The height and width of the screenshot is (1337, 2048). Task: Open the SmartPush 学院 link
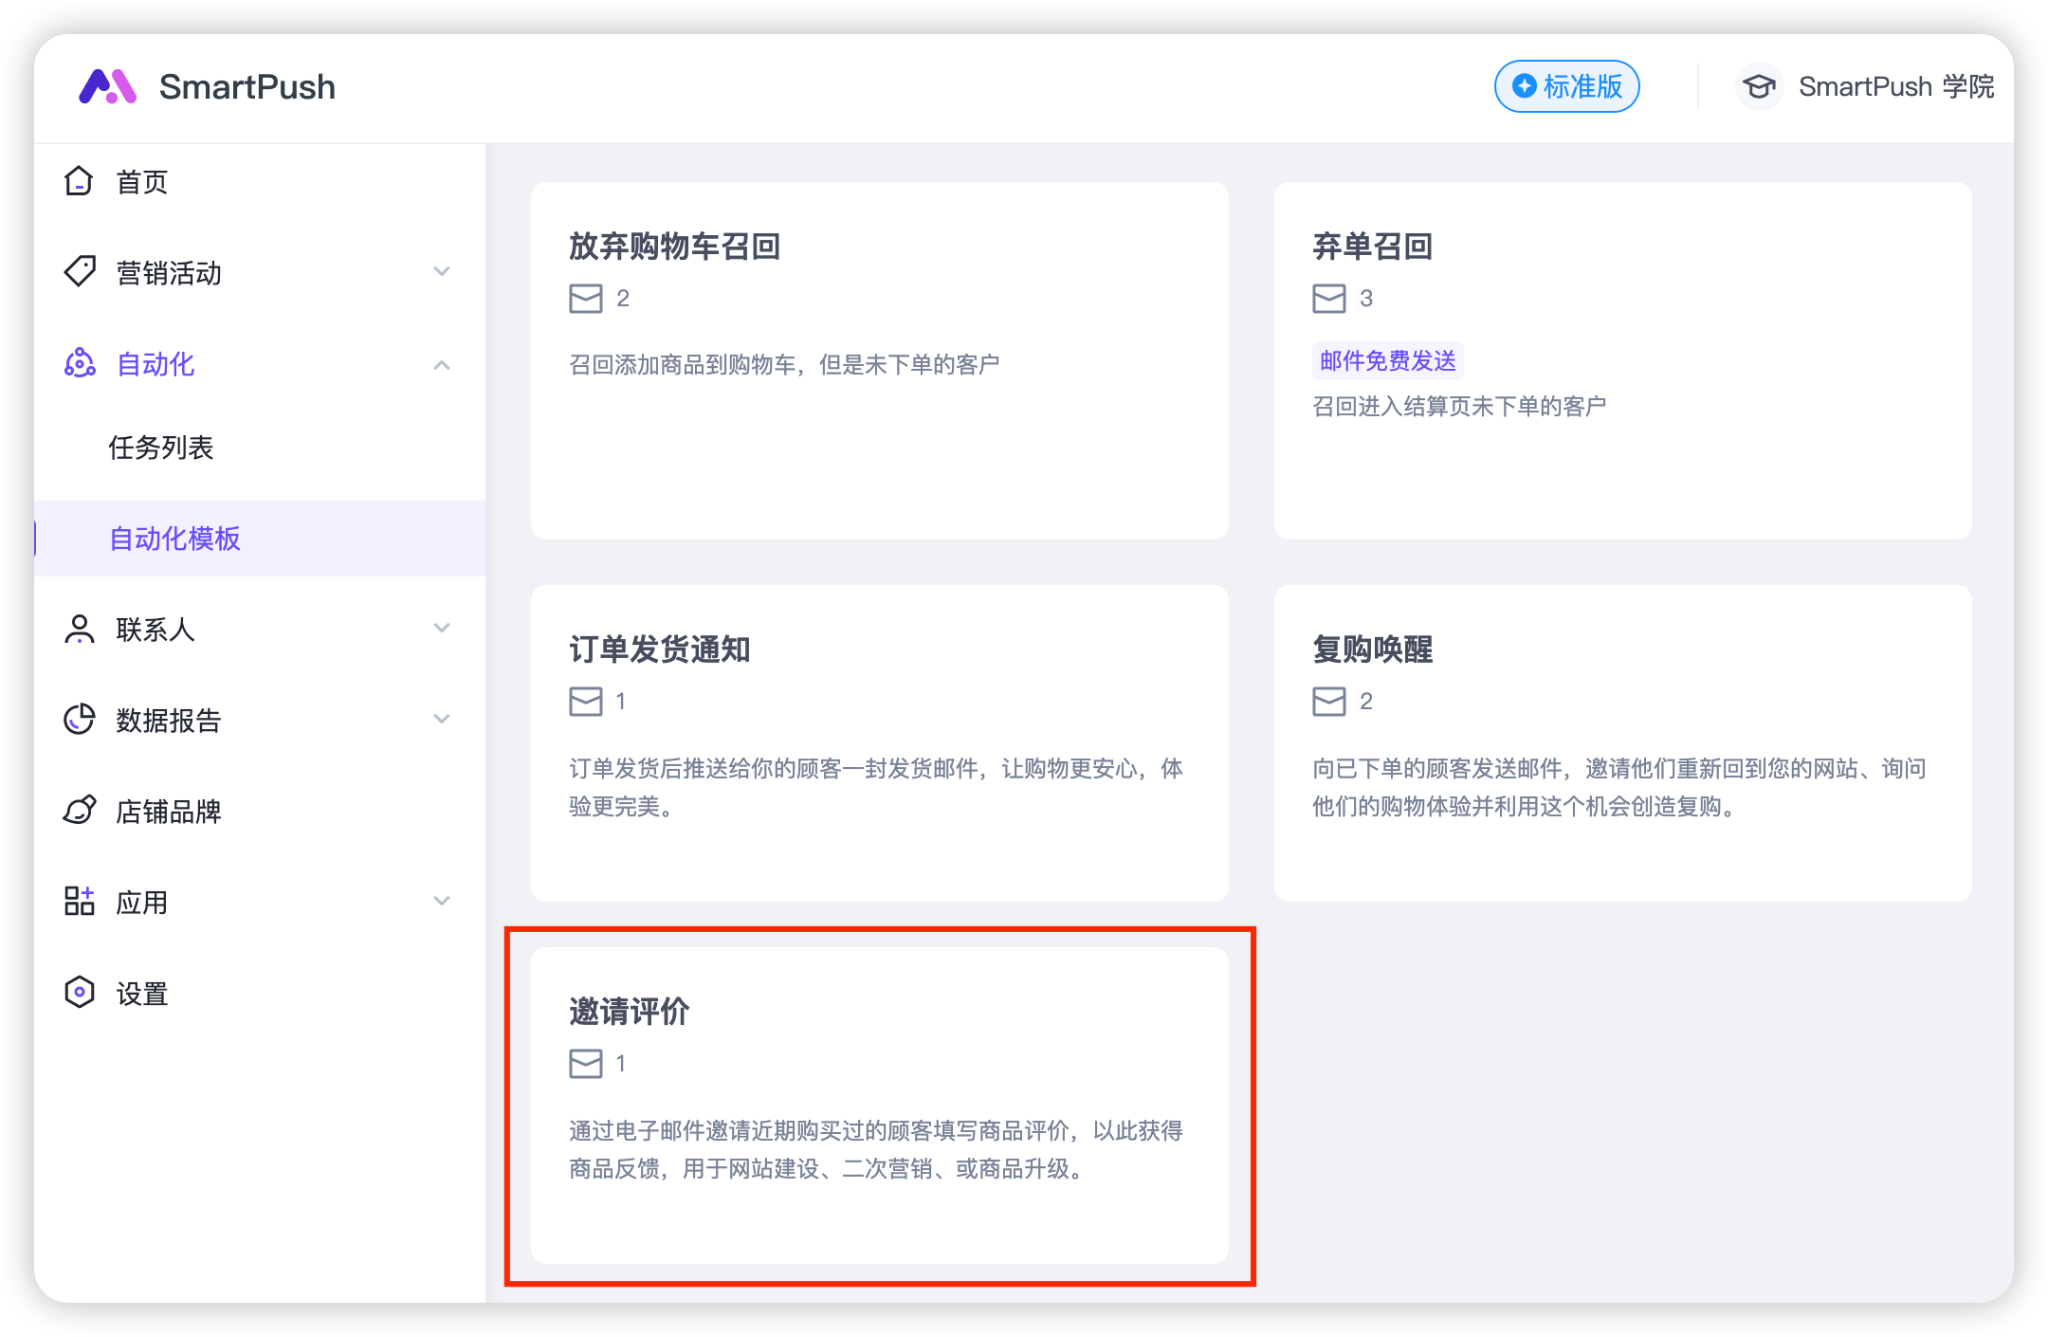click(x=1895, y=87)
